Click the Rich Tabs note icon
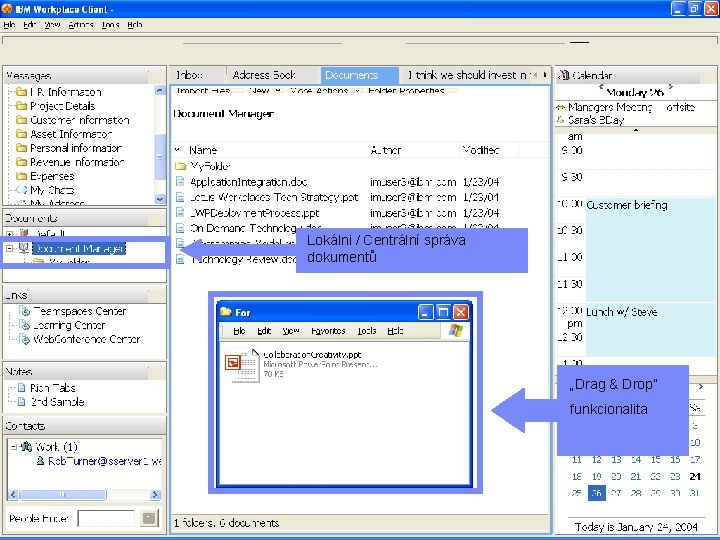The width and height of the screenshot is (720, 540). click(22, 388)
